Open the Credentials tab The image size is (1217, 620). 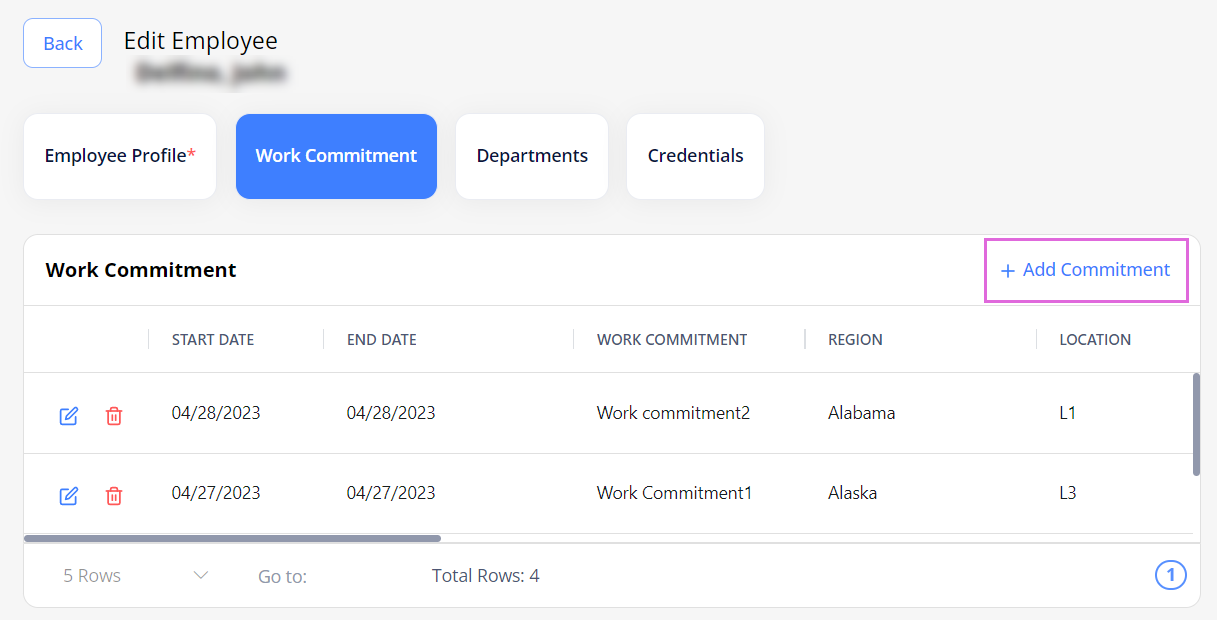pos(696,156)
